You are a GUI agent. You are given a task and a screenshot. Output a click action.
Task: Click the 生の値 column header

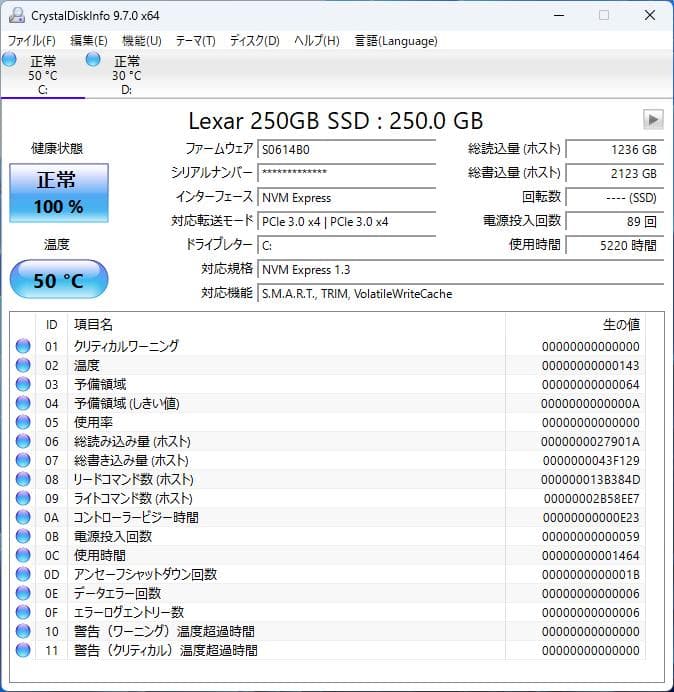pyautogui.click(x=575, y=325)
